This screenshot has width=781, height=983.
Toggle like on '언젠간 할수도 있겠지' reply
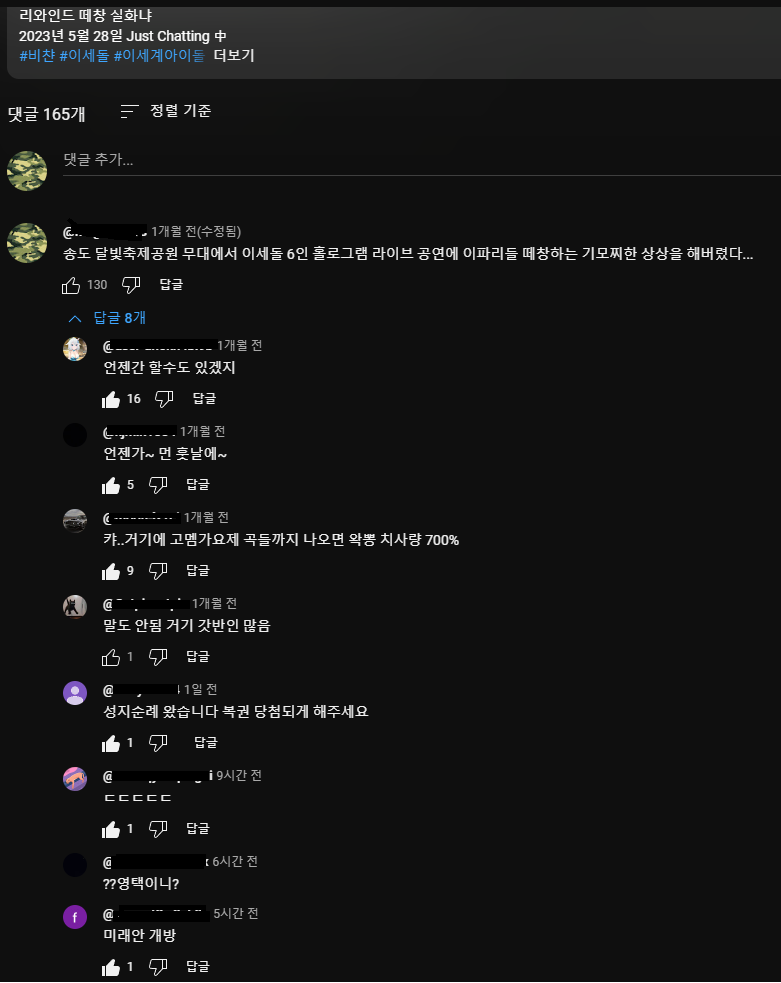tap(111, 399)
